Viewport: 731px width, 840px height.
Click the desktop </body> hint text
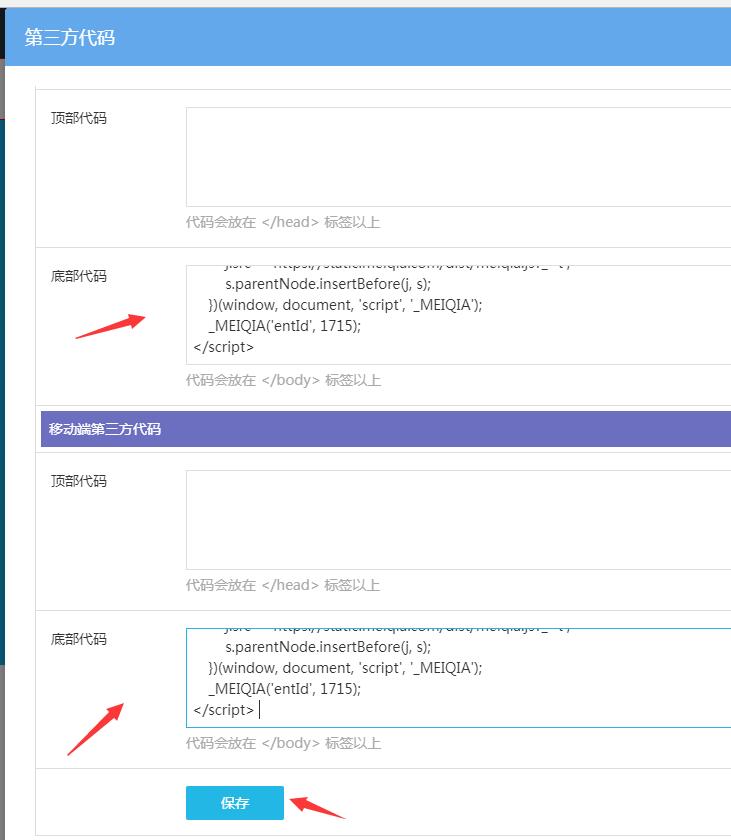(x=283, y=380)
